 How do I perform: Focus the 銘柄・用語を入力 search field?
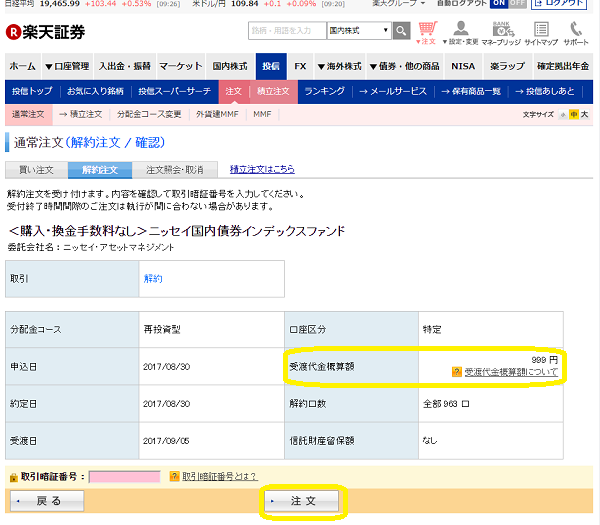pos(287,31)
